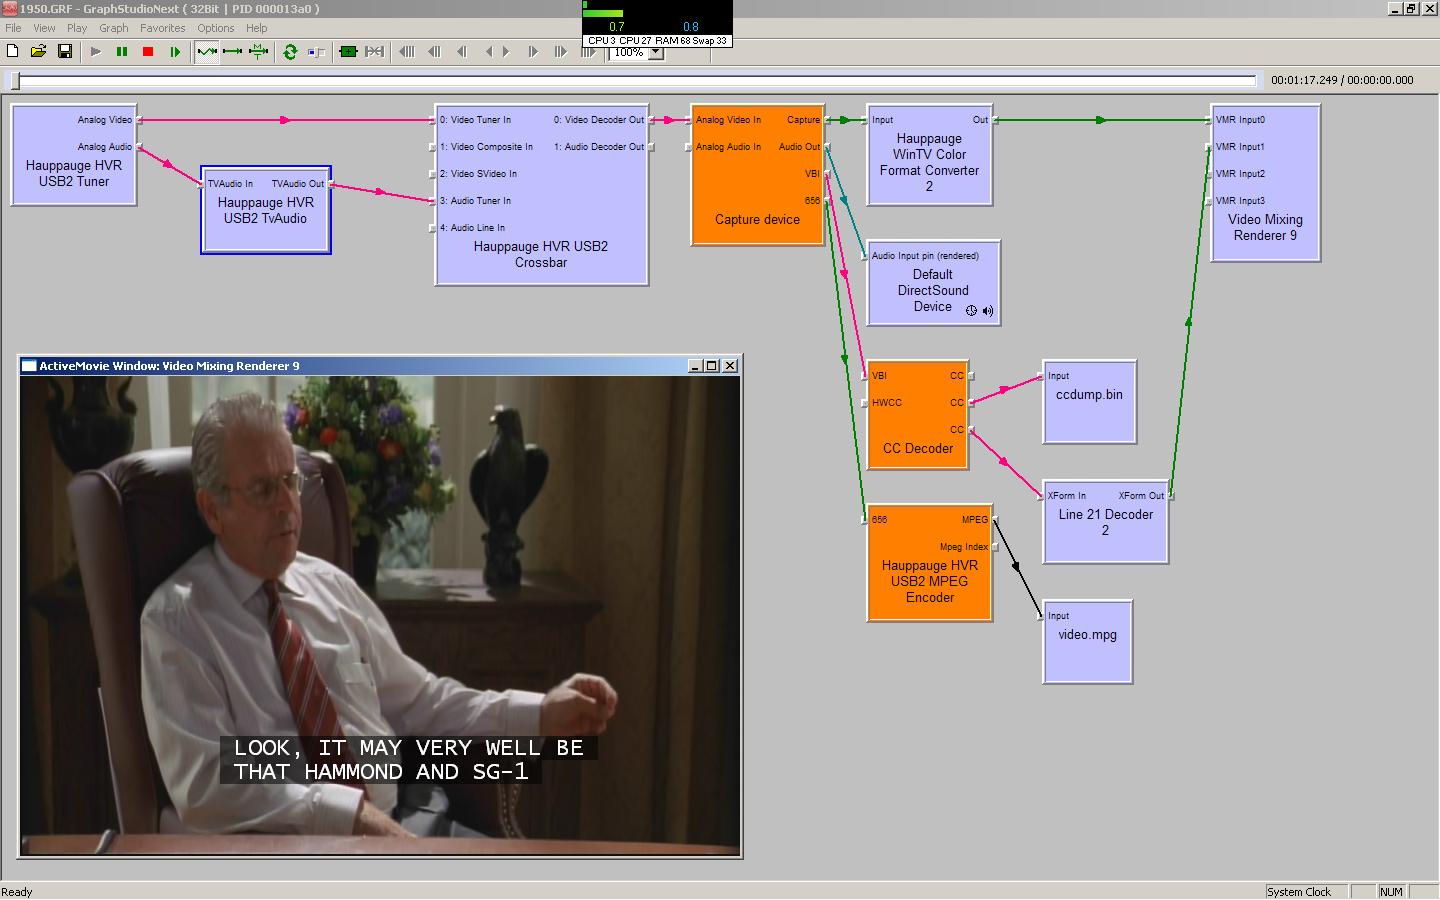Click the 'VMR Input3' pin label

pyautogui.click(x=1240, y=201)
